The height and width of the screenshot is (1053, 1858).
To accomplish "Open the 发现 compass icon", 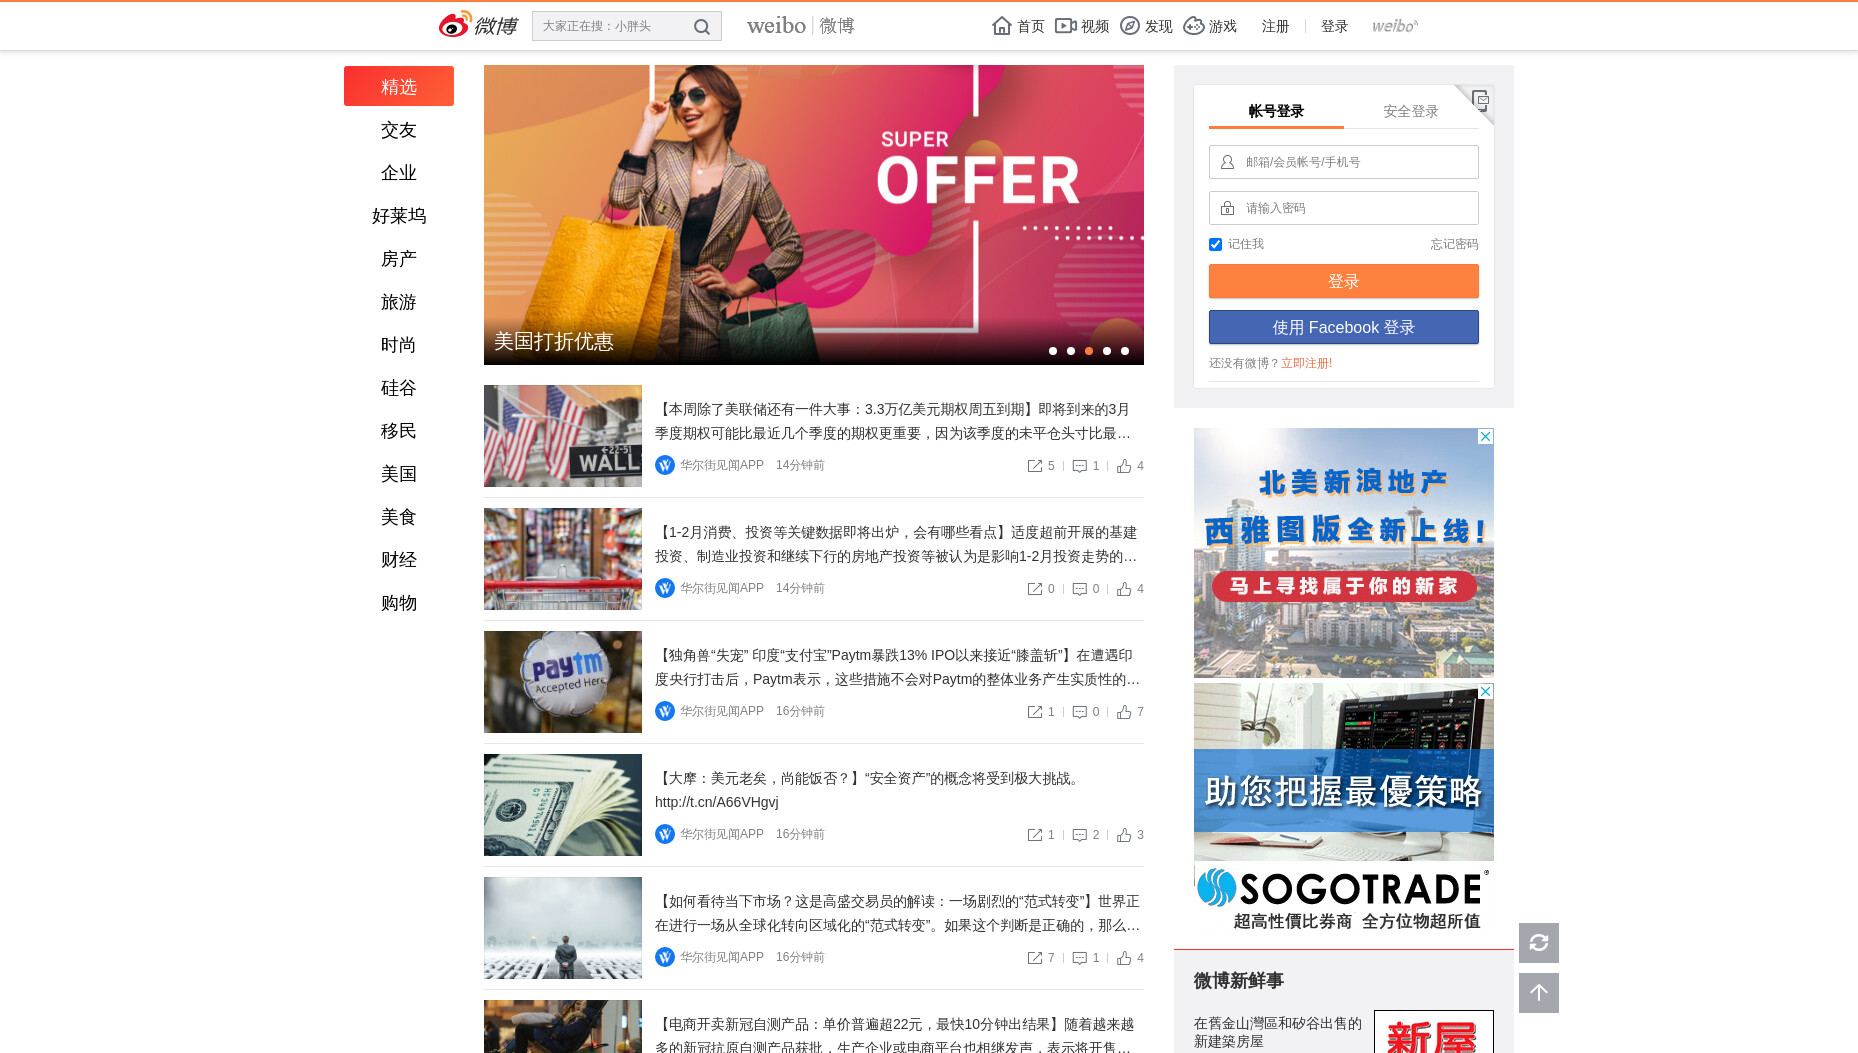I will coord(1130,26).
